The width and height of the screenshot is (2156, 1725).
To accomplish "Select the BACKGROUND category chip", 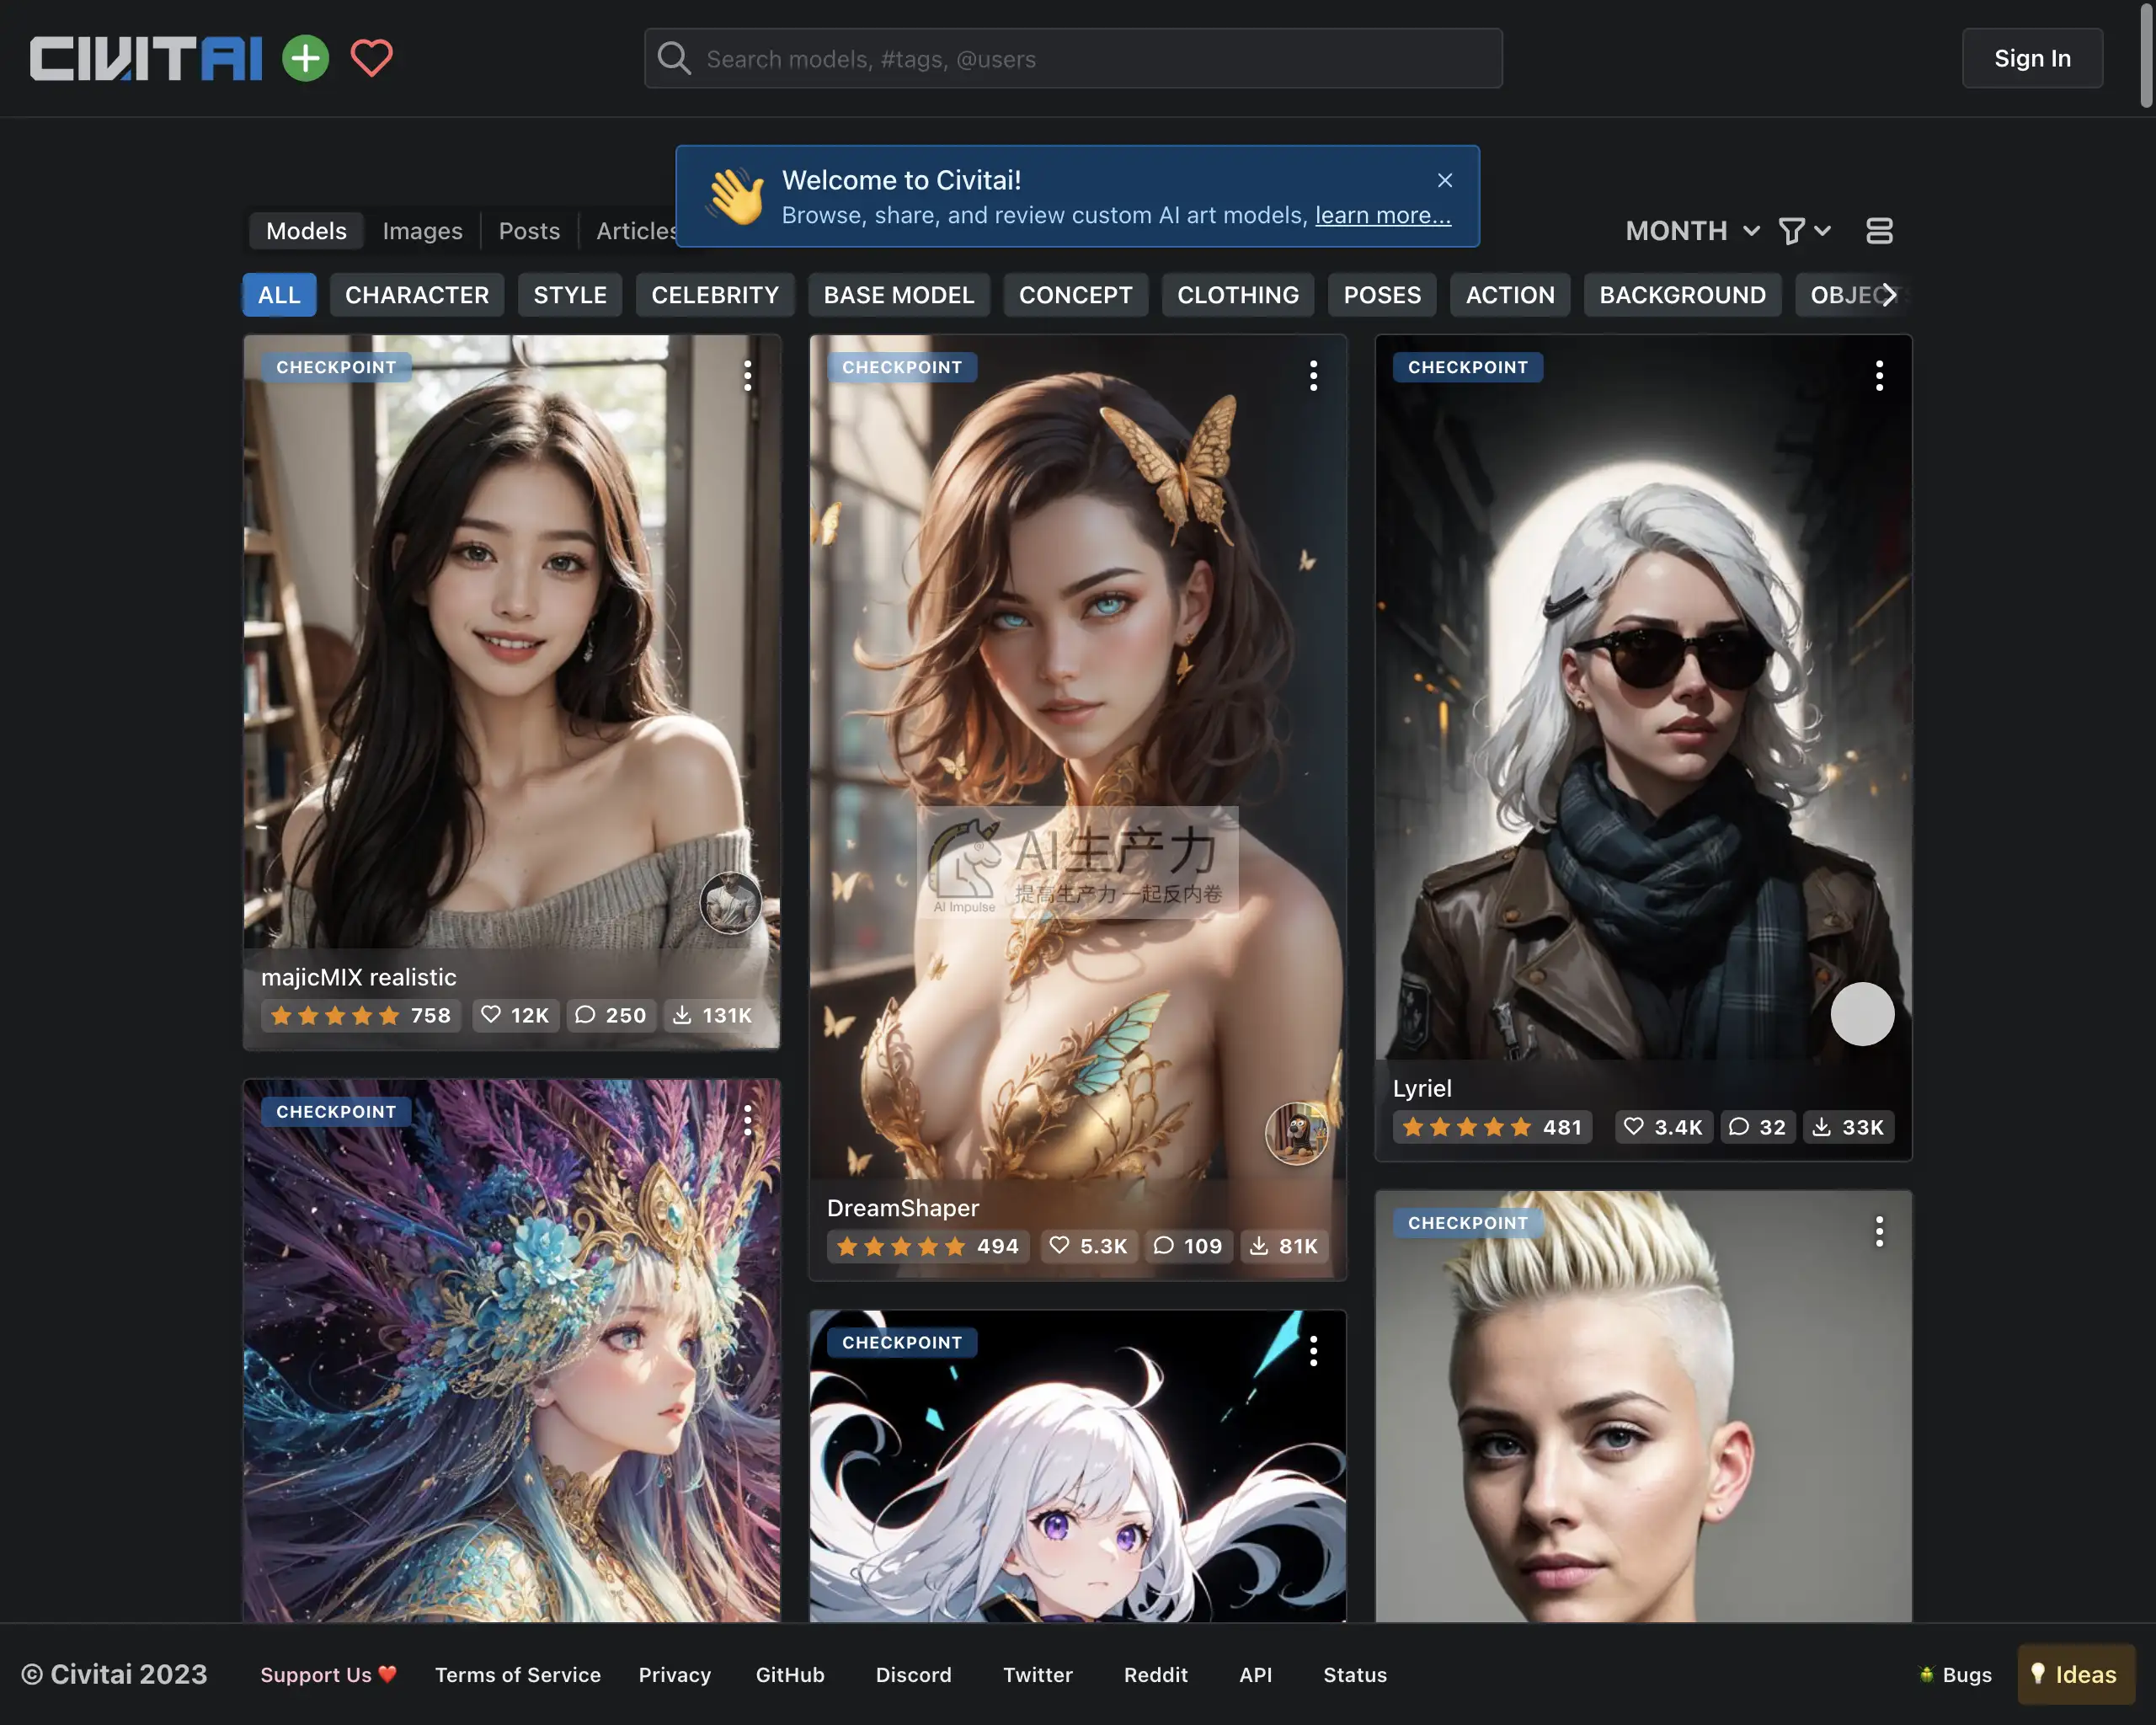I will [x=1682, y=295].
